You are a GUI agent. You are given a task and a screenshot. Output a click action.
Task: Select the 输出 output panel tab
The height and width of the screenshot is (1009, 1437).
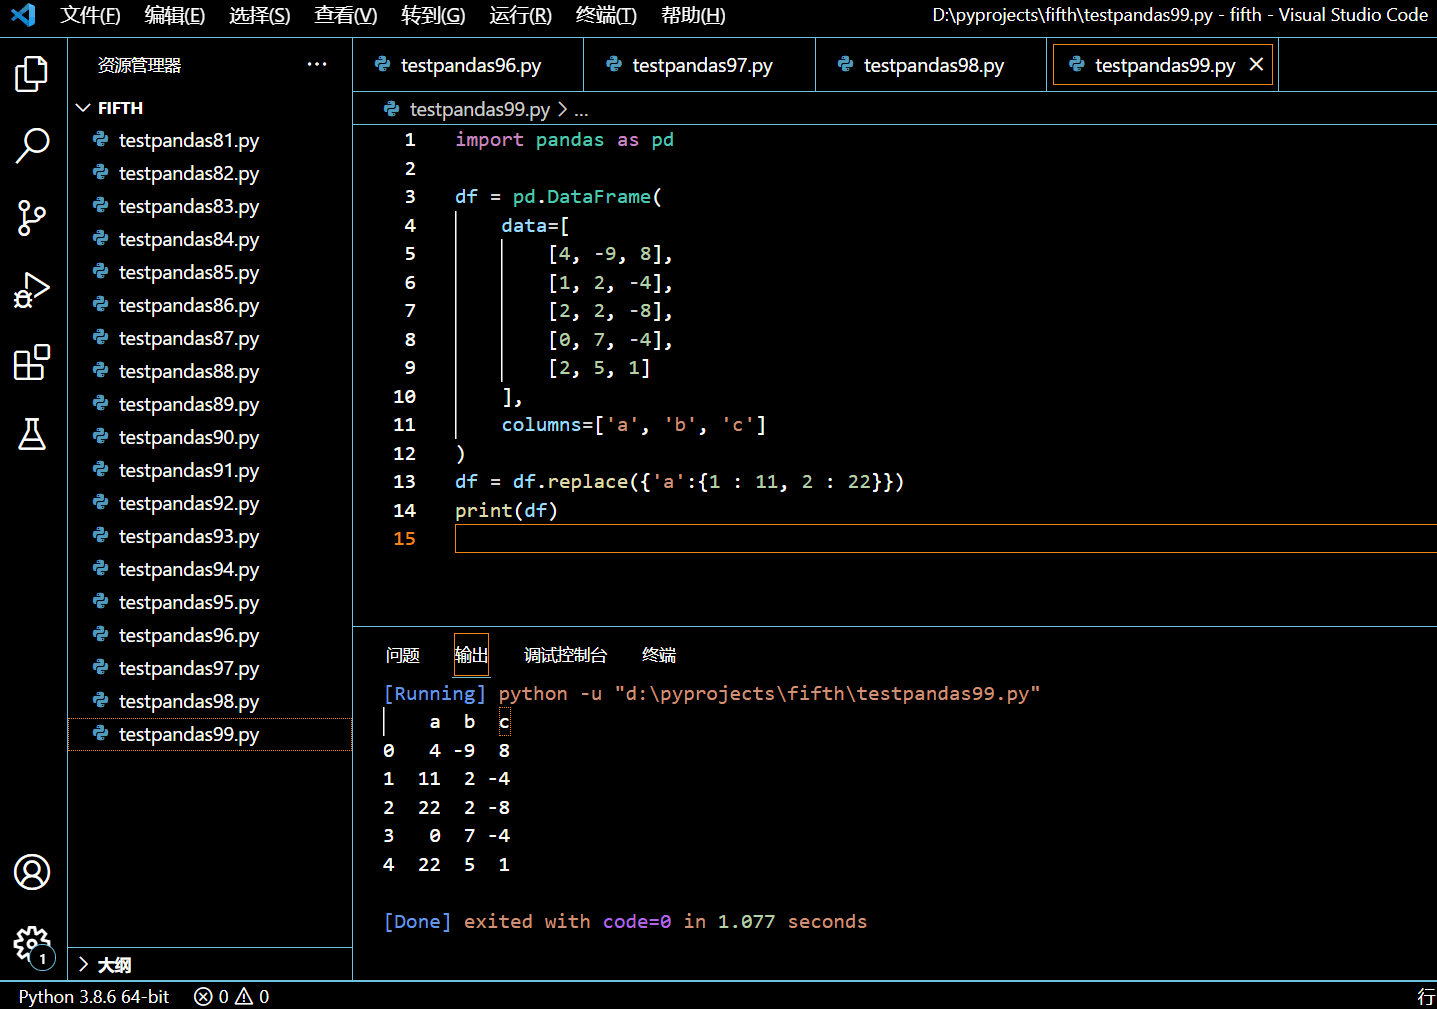[x=471, y=655]
